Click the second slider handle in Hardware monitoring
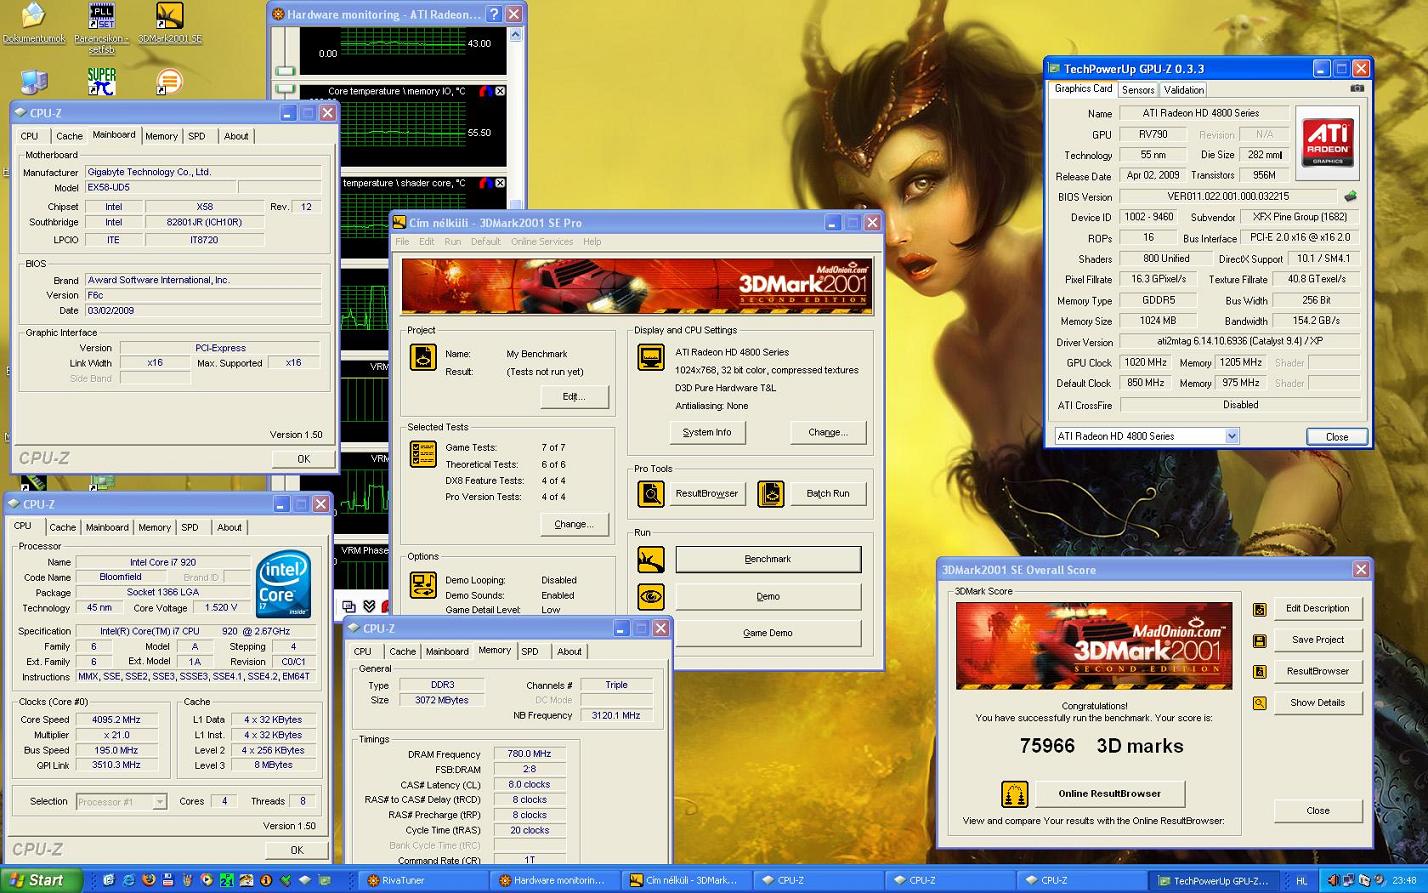 (x=285, y=88)
